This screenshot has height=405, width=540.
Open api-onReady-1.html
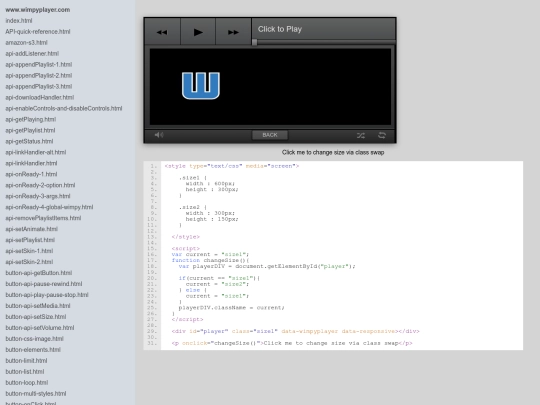(x=31, y=174)
